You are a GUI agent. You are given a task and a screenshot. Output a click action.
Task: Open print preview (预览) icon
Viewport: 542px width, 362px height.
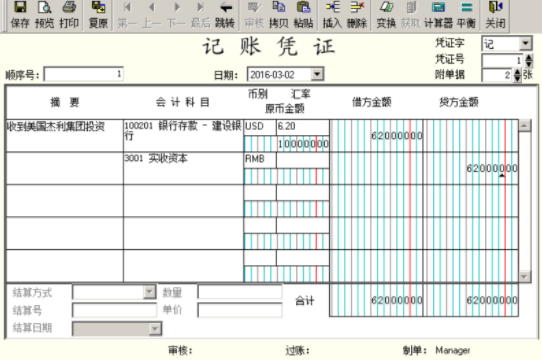(45, 14)
